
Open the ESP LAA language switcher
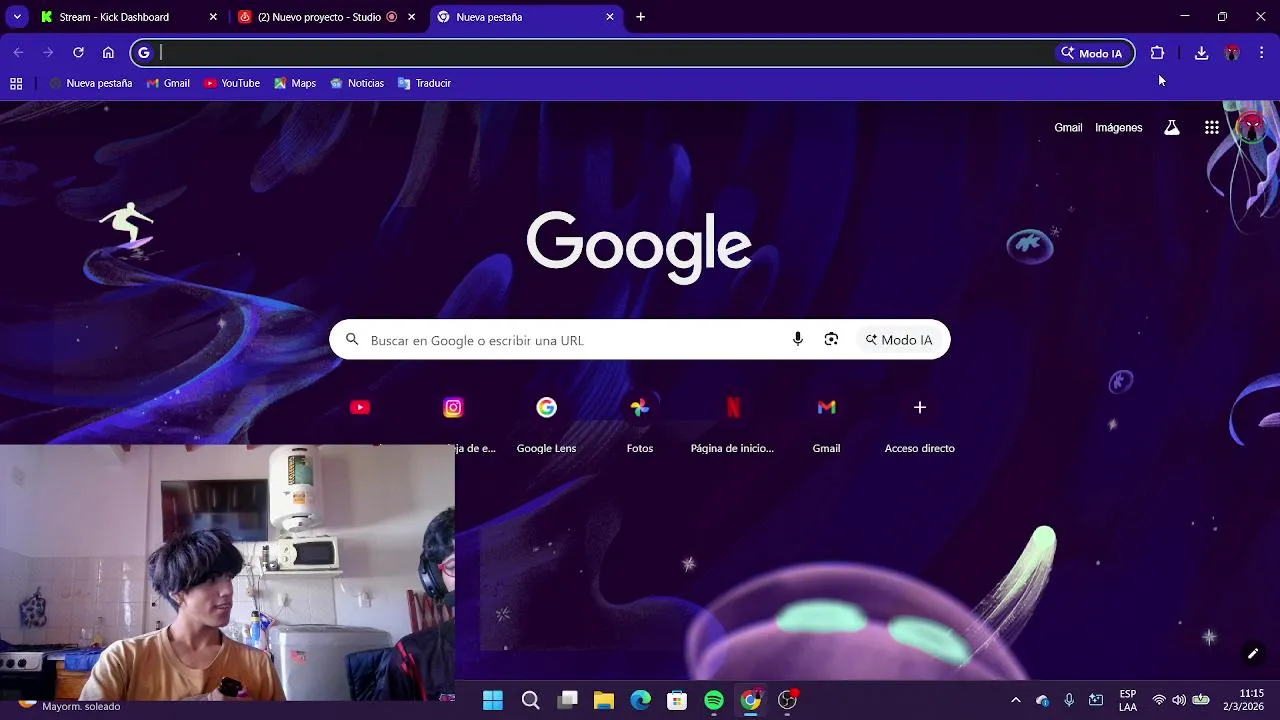(1128, 700)
